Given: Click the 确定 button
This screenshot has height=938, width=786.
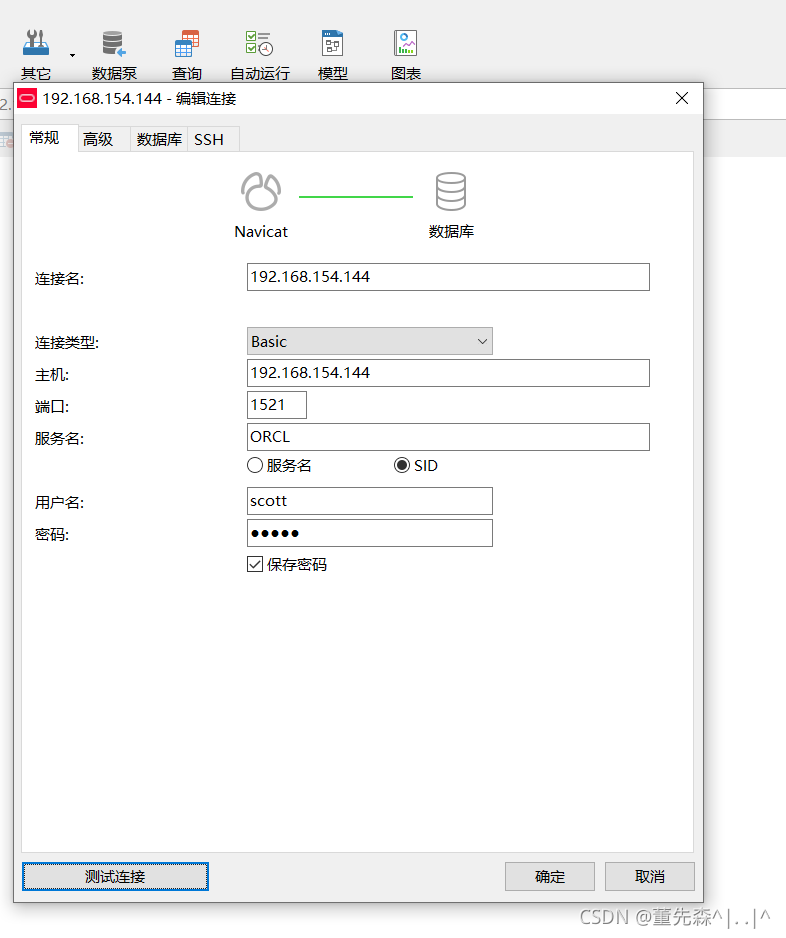Looking at the screenshot, I should pos(550,876).
